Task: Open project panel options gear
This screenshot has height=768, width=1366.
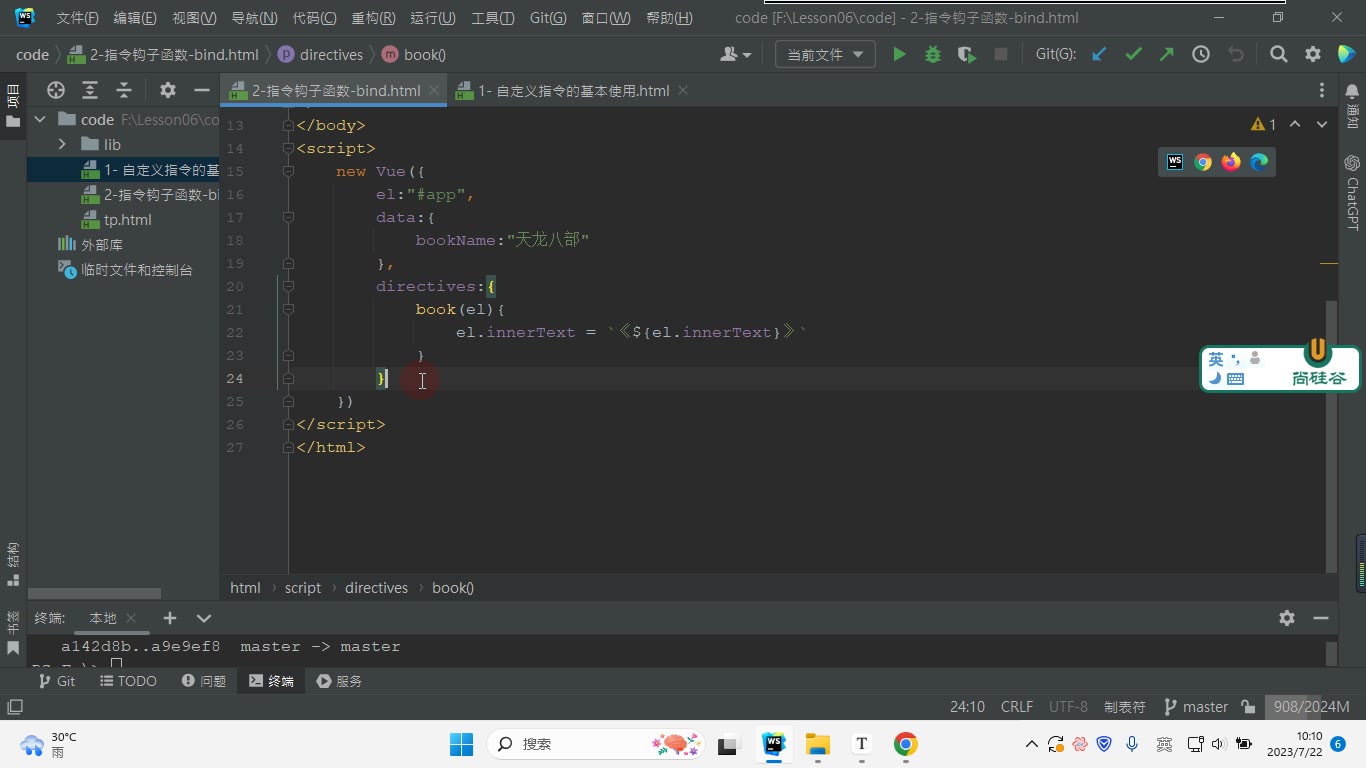Action: coord(168,90)
